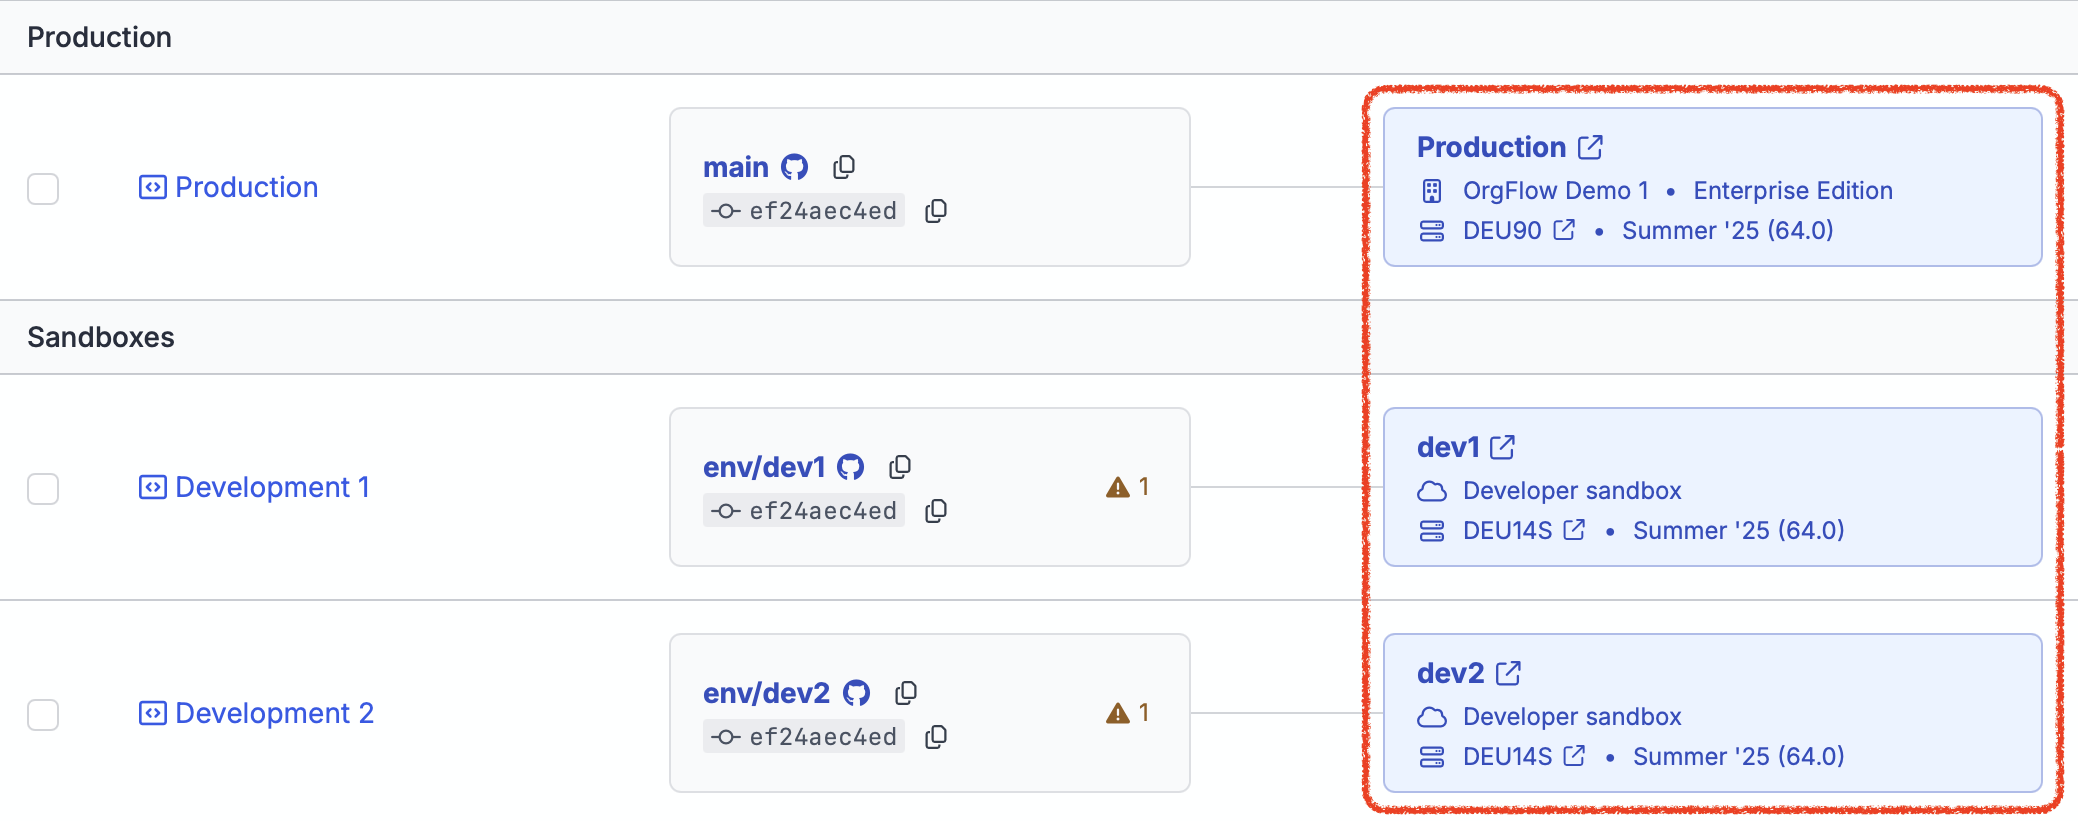Click the env/dev2 branch name
The width and height of the screenshot is (2078, 821).
(x=766, y=693)
